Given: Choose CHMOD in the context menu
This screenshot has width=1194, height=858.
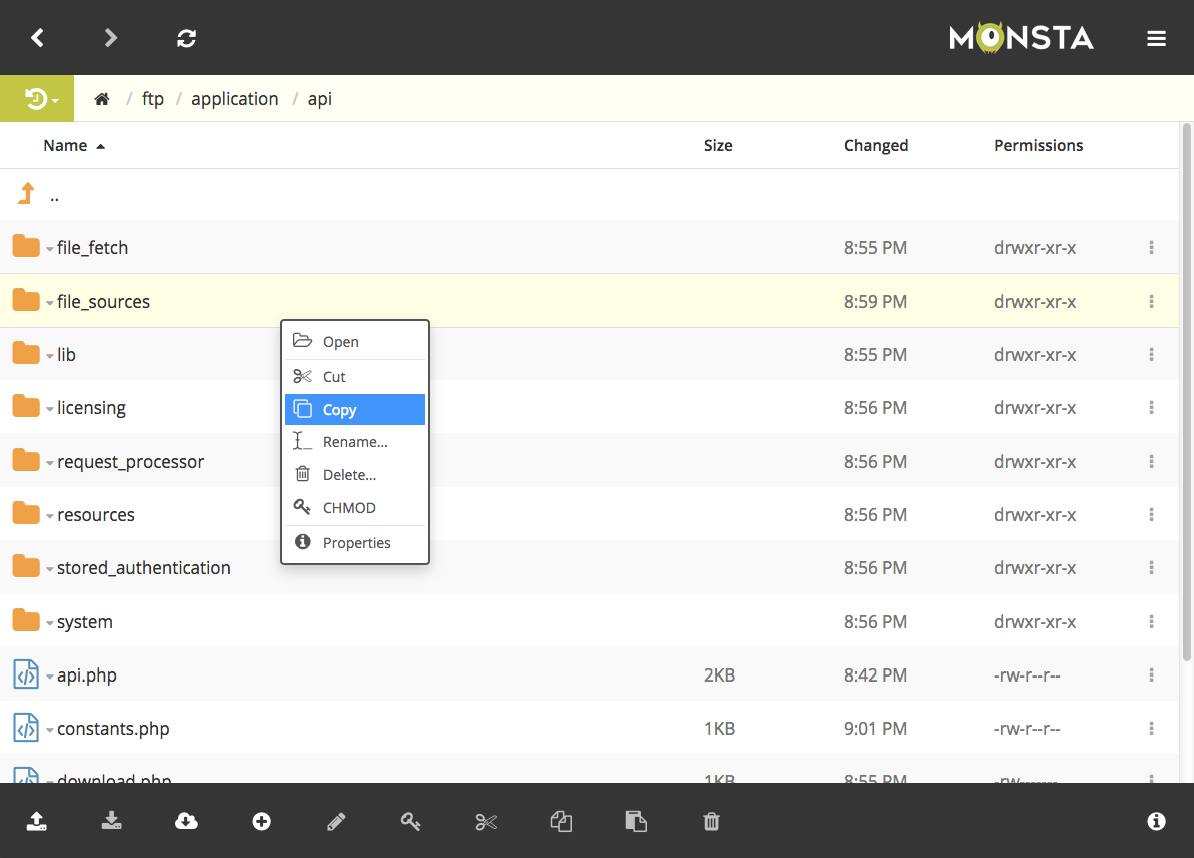Looking at the screenshot, I should 355,508.
